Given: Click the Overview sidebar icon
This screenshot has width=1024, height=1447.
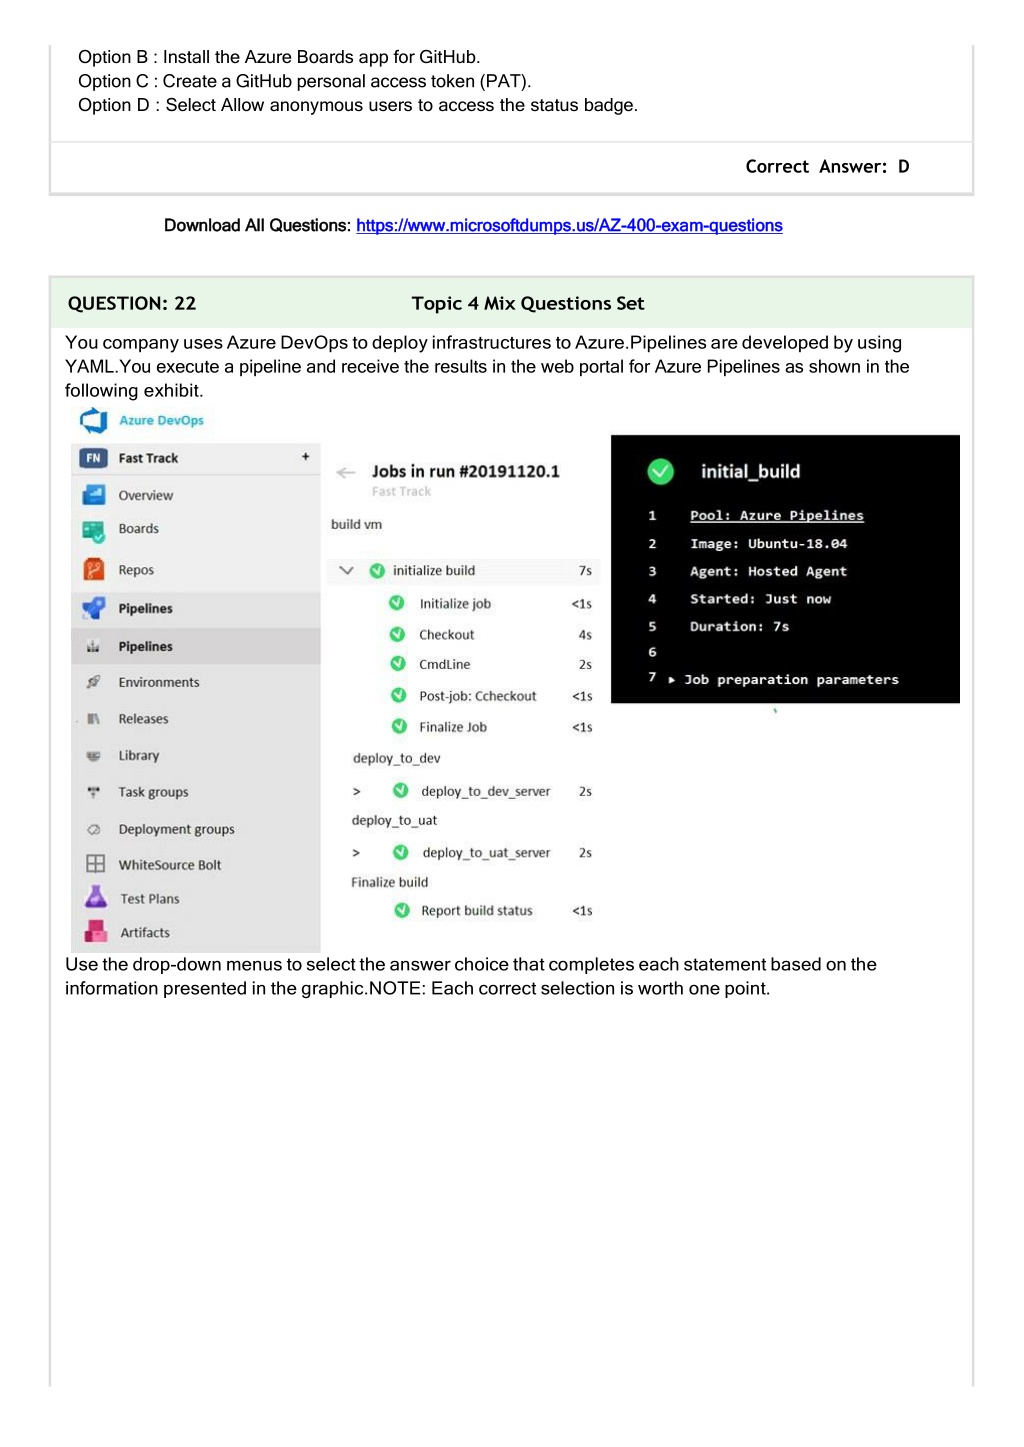Looking at the screenshot, I should 94,495.
